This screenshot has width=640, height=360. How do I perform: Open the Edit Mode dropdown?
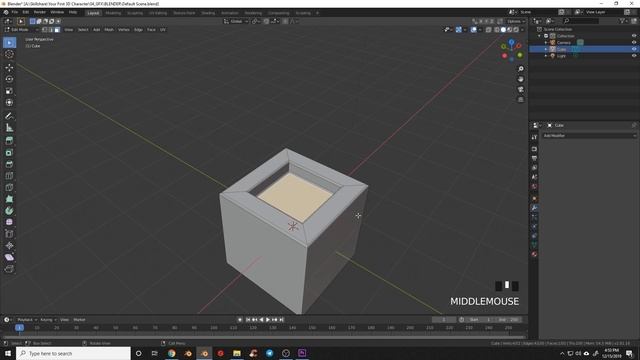click(21, 30)
